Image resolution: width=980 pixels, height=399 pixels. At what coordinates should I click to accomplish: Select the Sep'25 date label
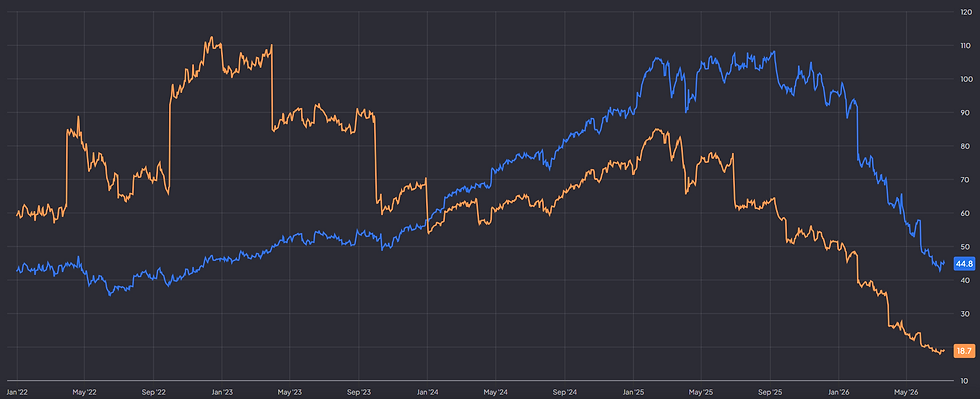click(x=769, y=392)
